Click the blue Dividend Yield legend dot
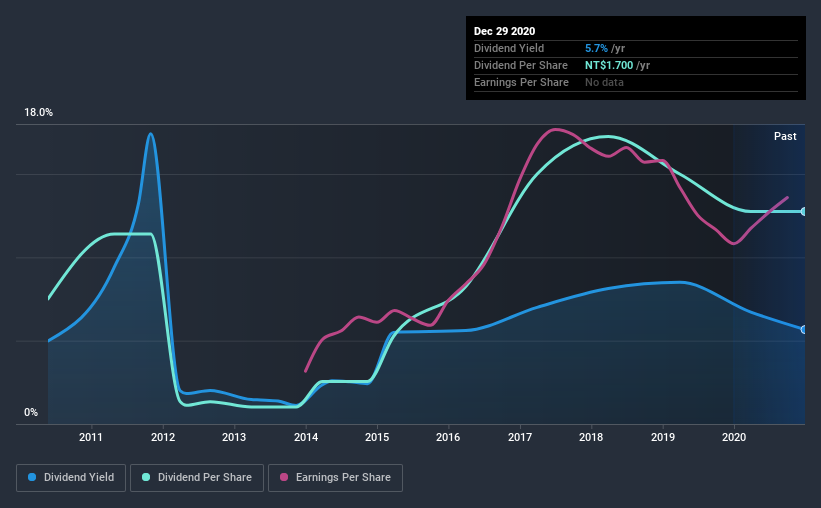Image resolution: width=821 pixels, height=508 pixels. 32,477
